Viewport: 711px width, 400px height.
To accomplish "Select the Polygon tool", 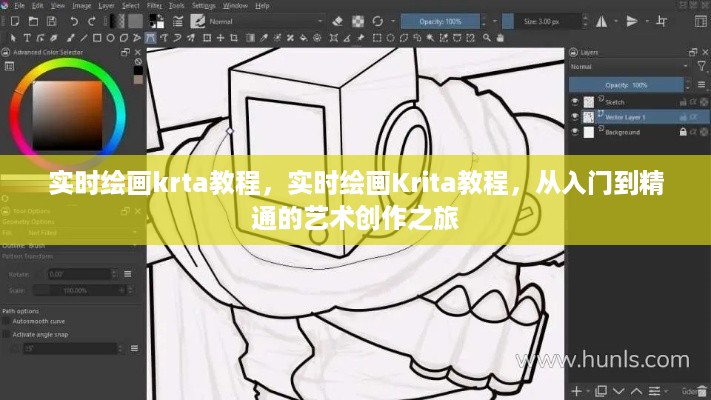I will [123, 38].
